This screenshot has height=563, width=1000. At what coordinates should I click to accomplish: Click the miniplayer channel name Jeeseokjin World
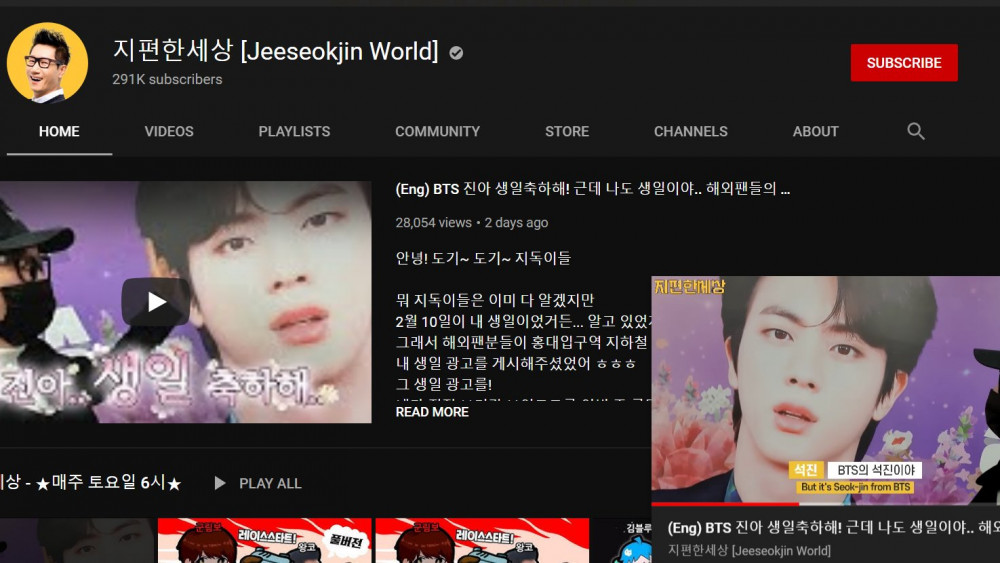coord(749,550)
